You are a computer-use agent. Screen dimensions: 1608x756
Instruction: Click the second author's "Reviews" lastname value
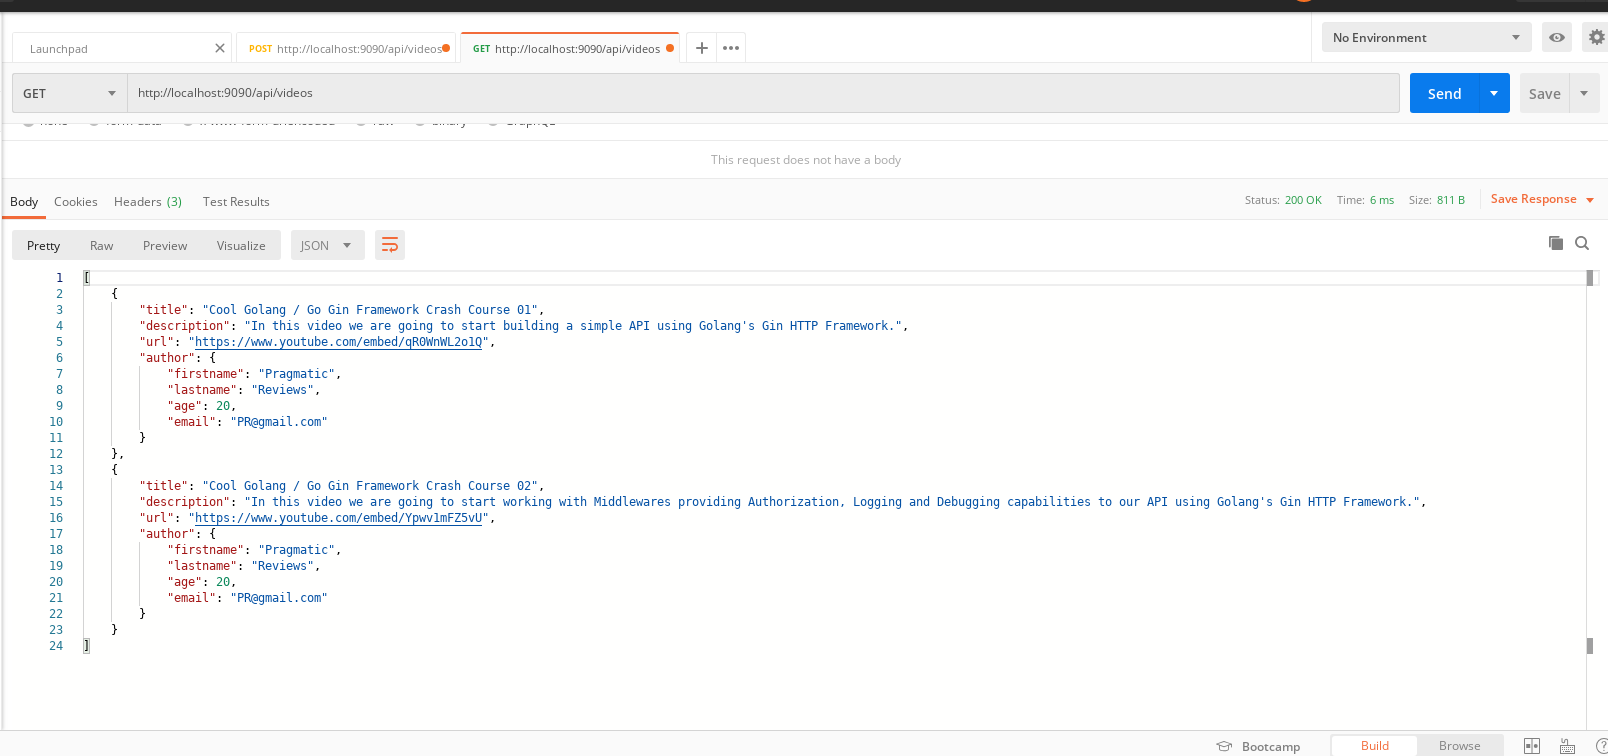[x=283, y=566]
